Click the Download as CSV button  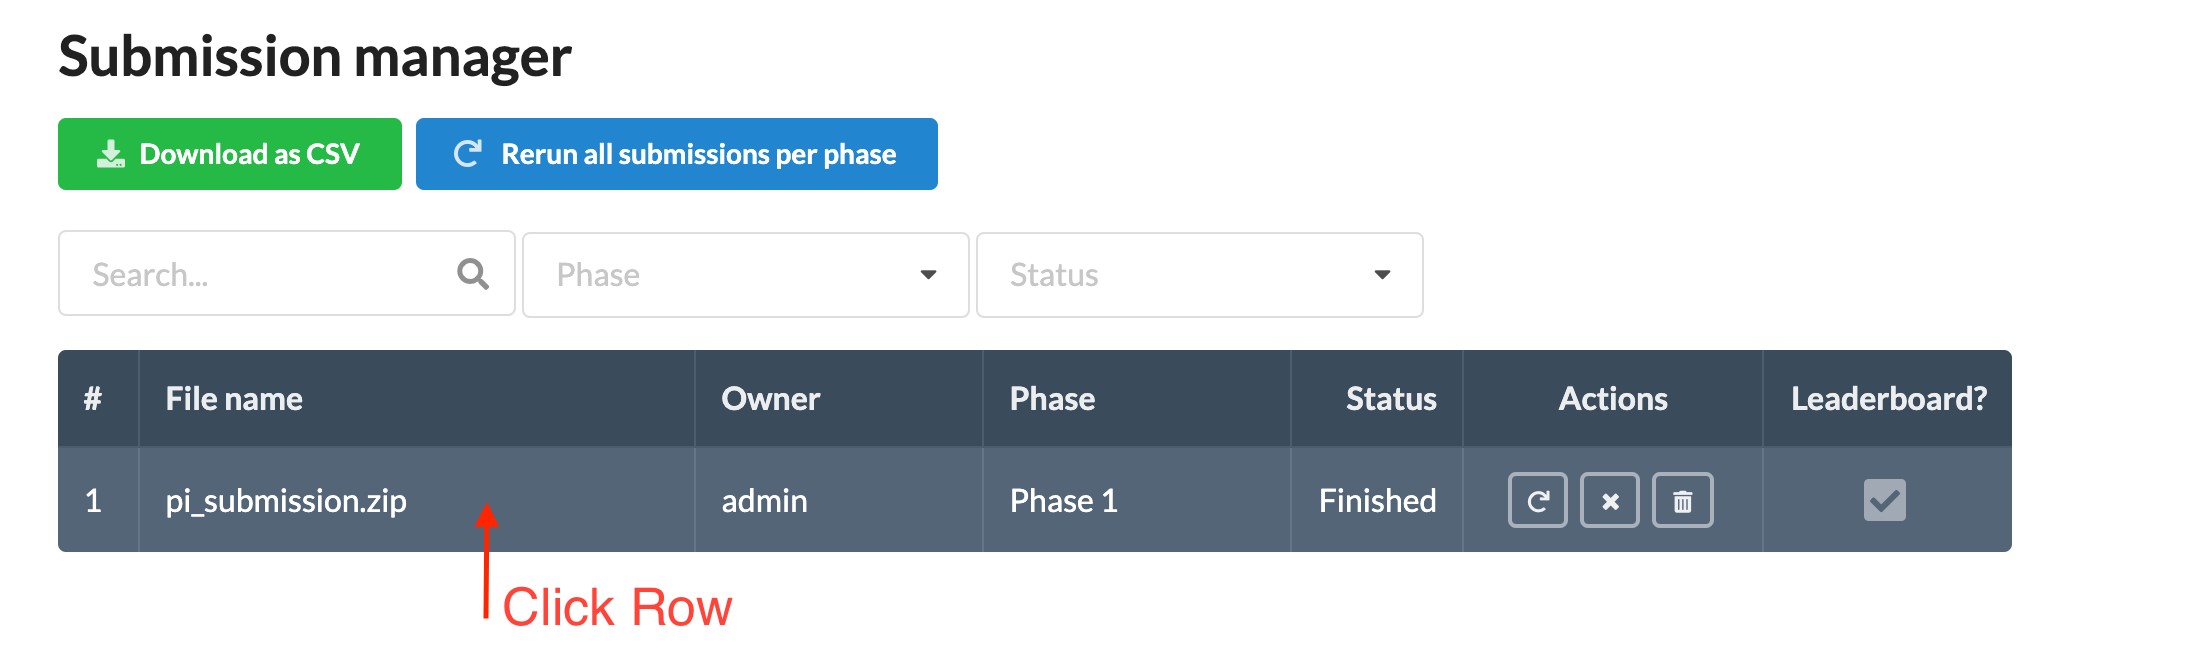click(x=229, y=153)
